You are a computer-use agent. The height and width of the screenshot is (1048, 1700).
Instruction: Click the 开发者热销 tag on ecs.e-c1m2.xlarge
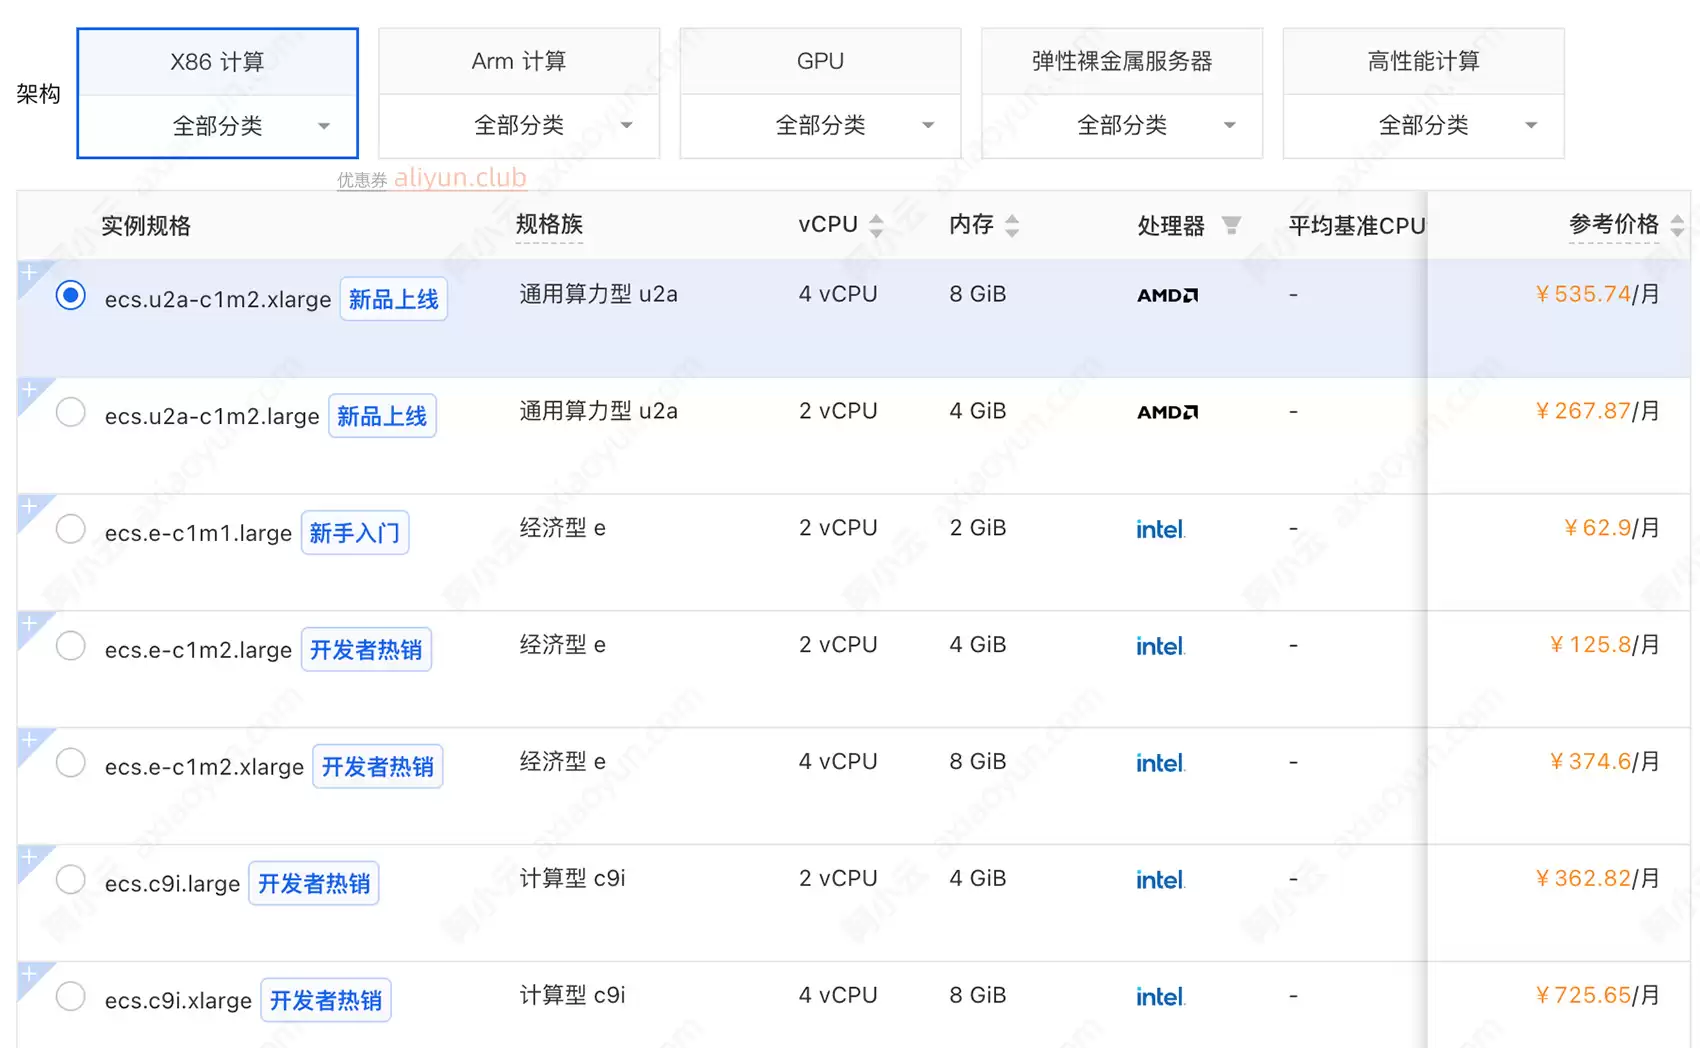(x=377, y=767)
